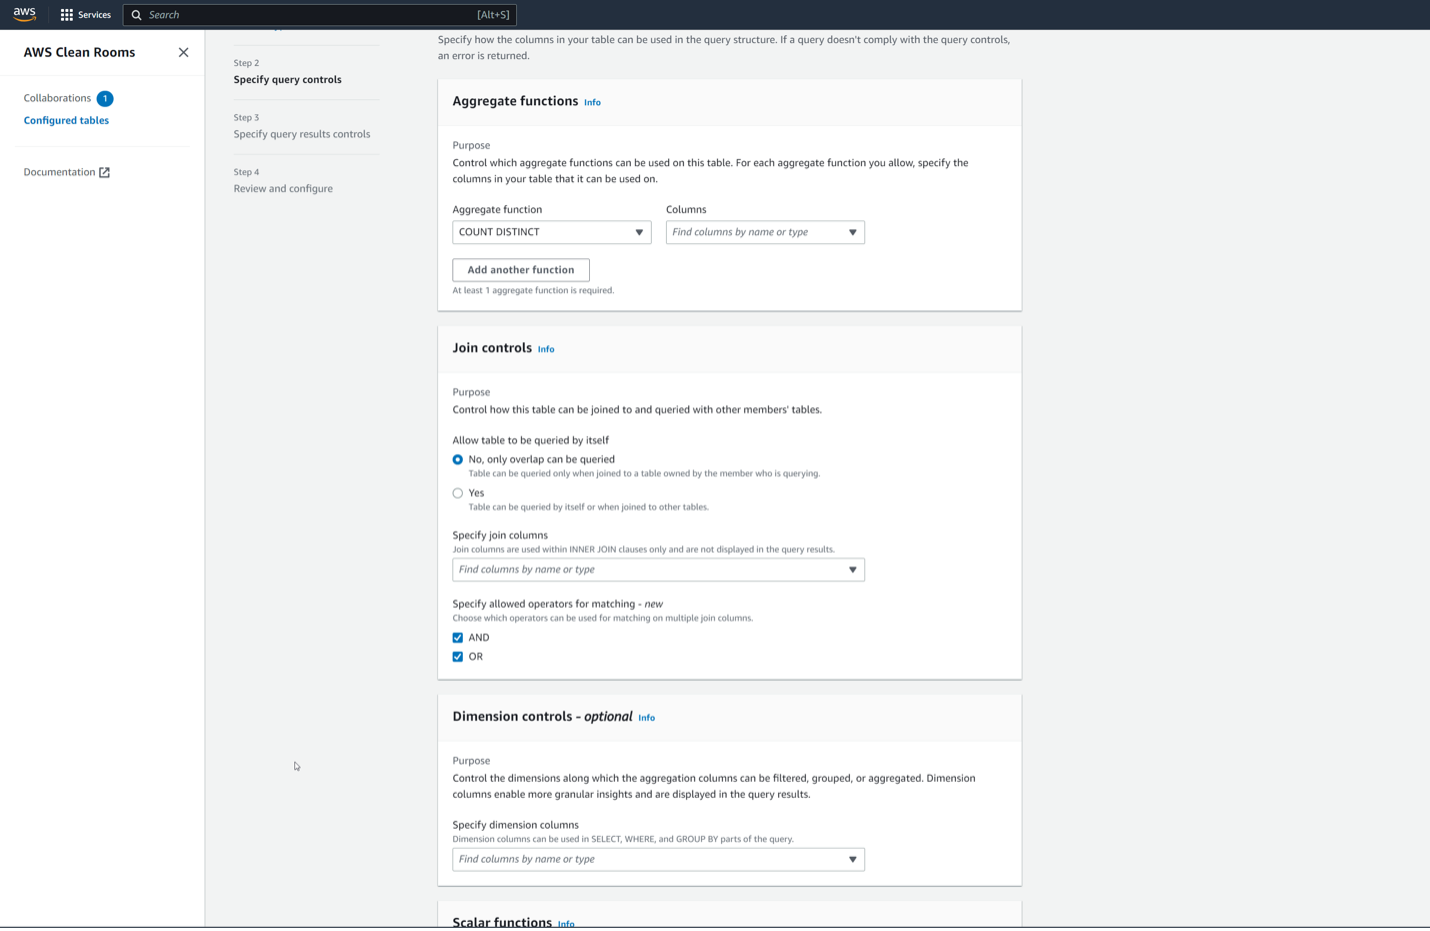Image resolution: width=1430 pixels, height=931 pixels.
Task: Select Step 4 Review and configure
Action: (283, 188)
